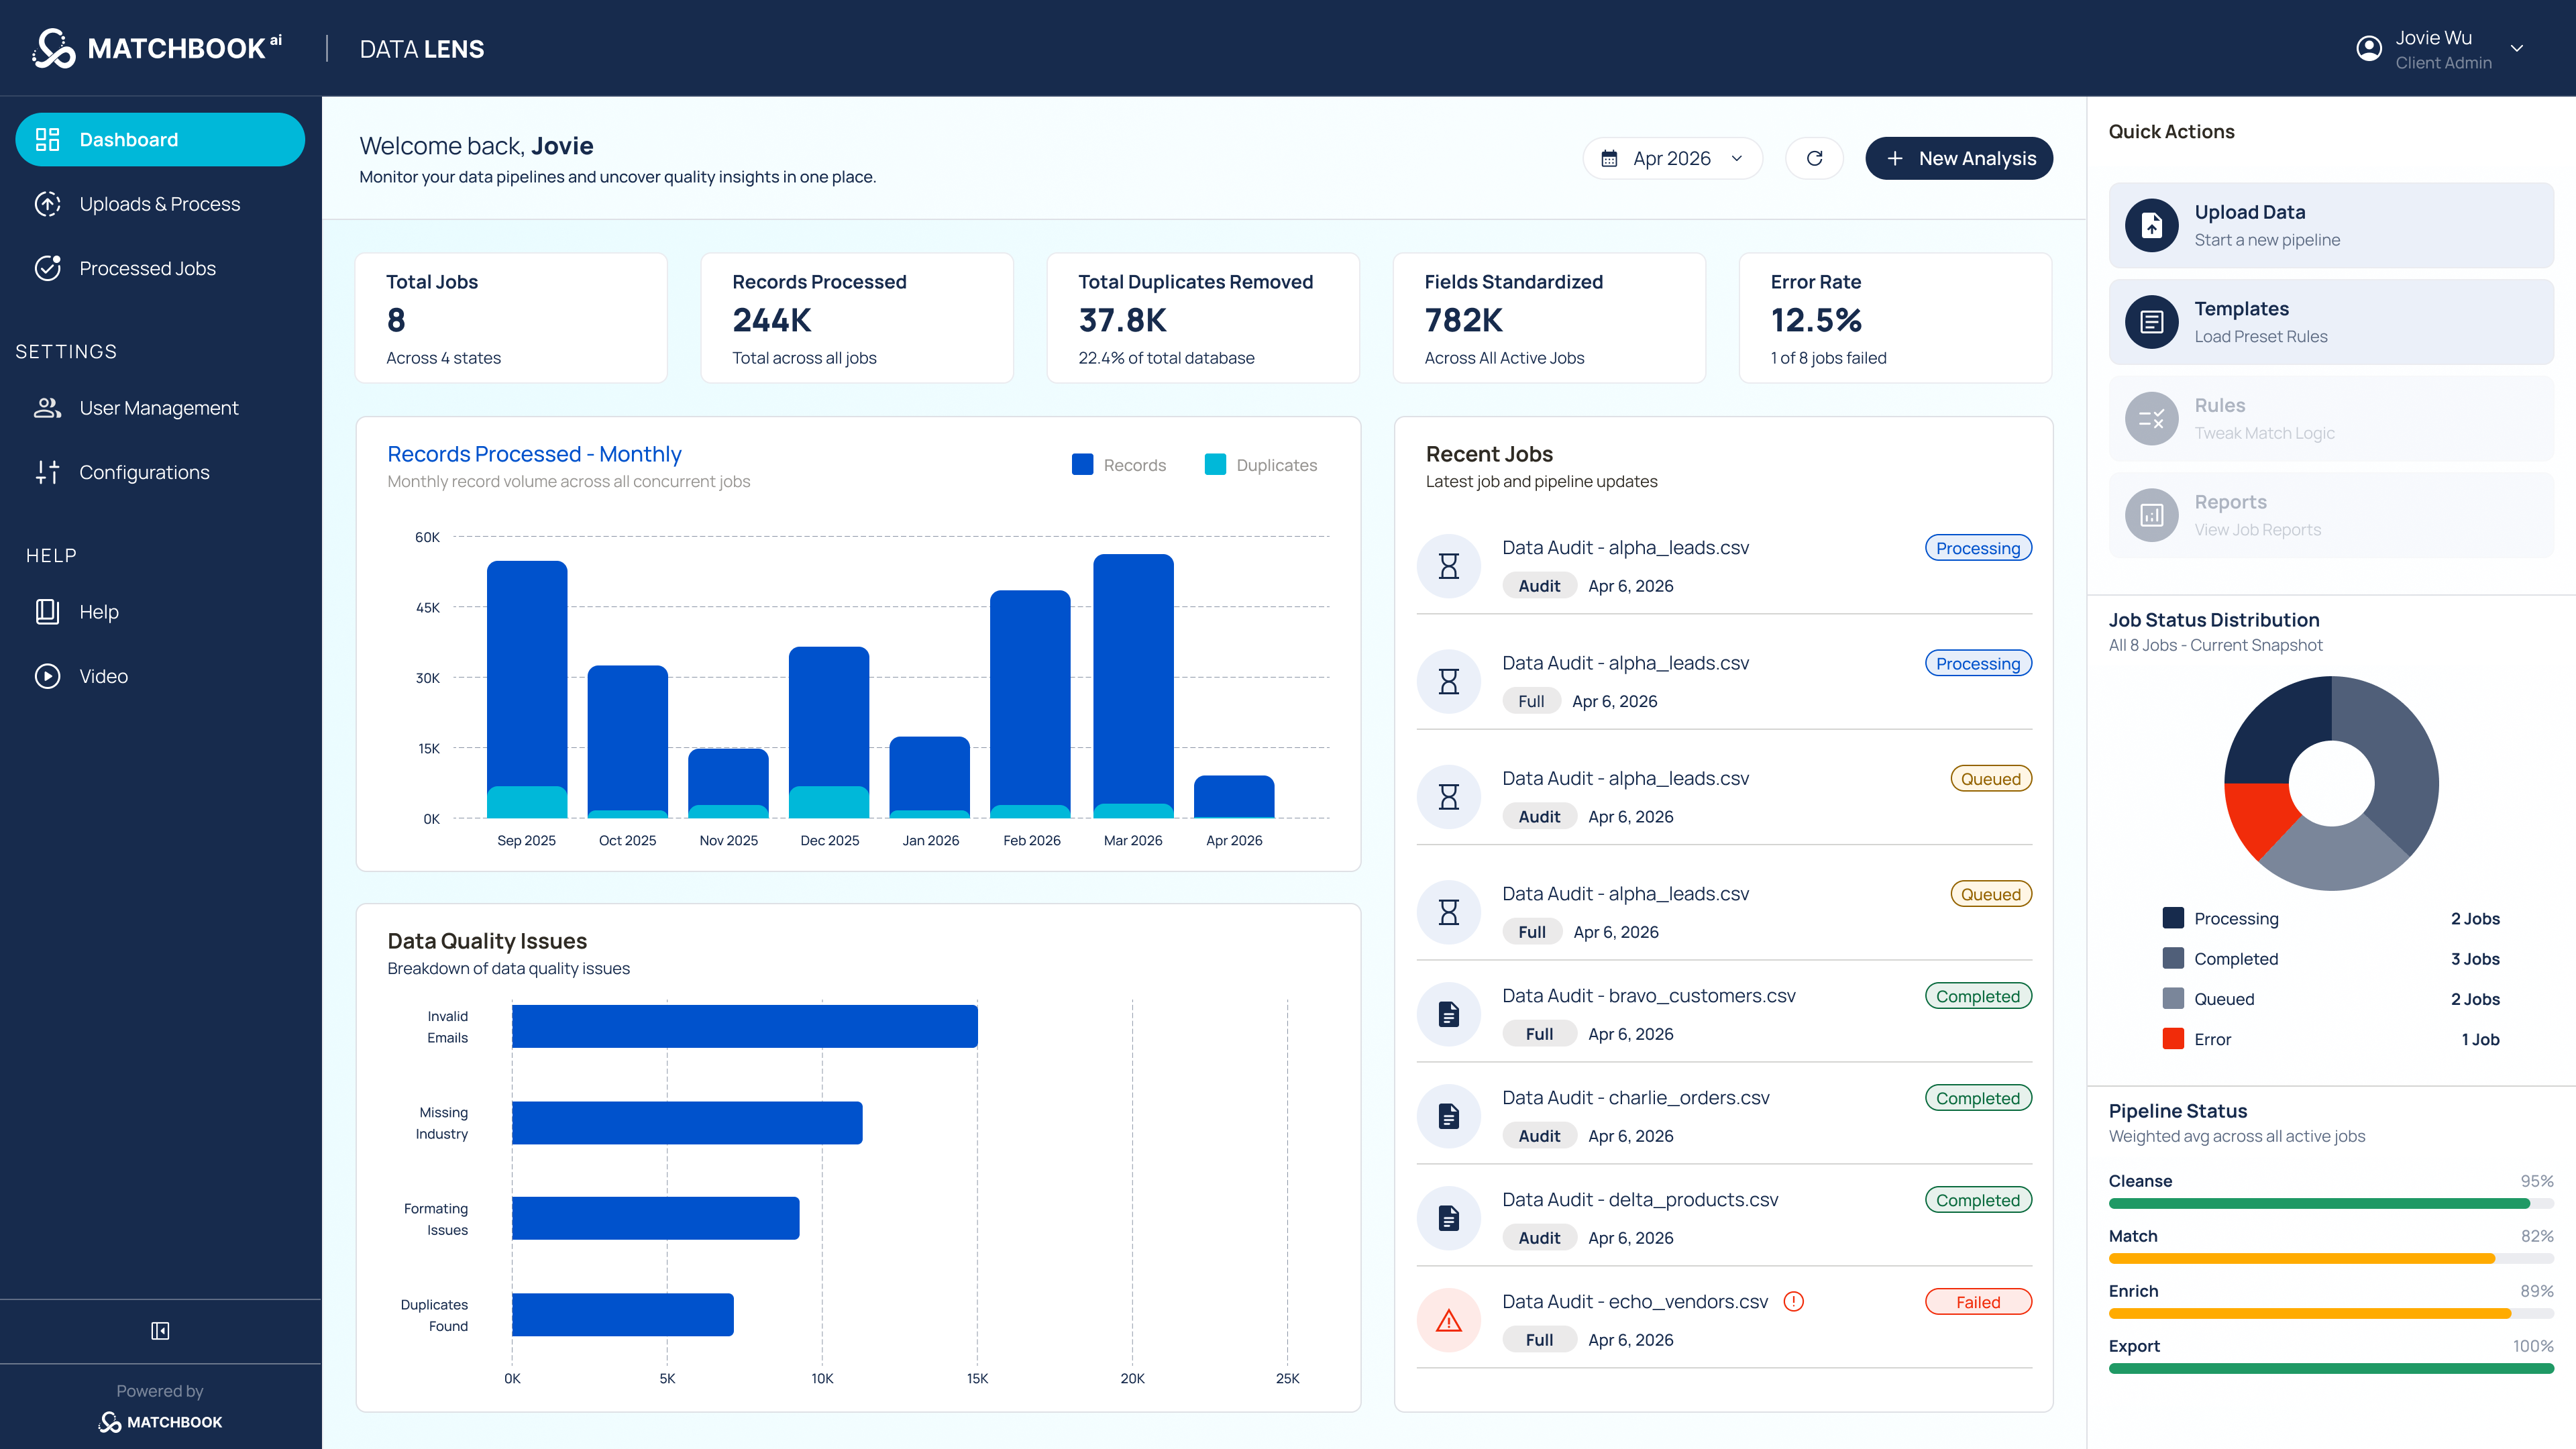Click the Video play circle icon

47,676
